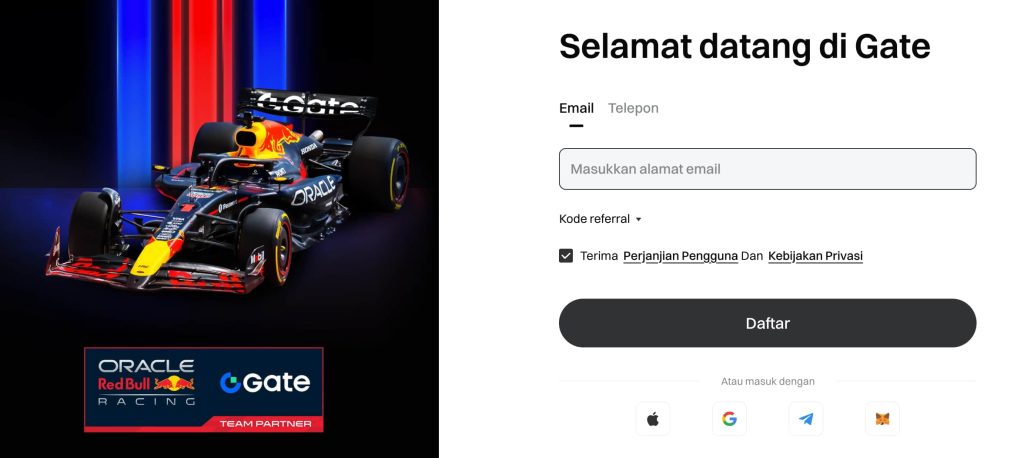Continue with the Google icon
Screen dimensions: 1024x458
[729, 419]
